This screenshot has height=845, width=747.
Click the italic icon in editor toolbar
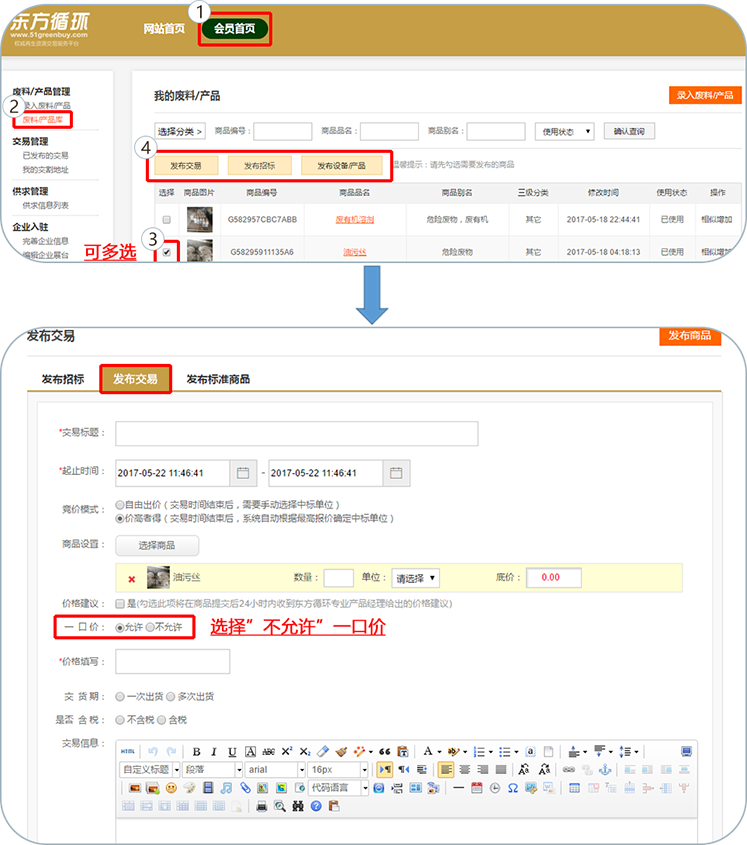click(215, 751)
